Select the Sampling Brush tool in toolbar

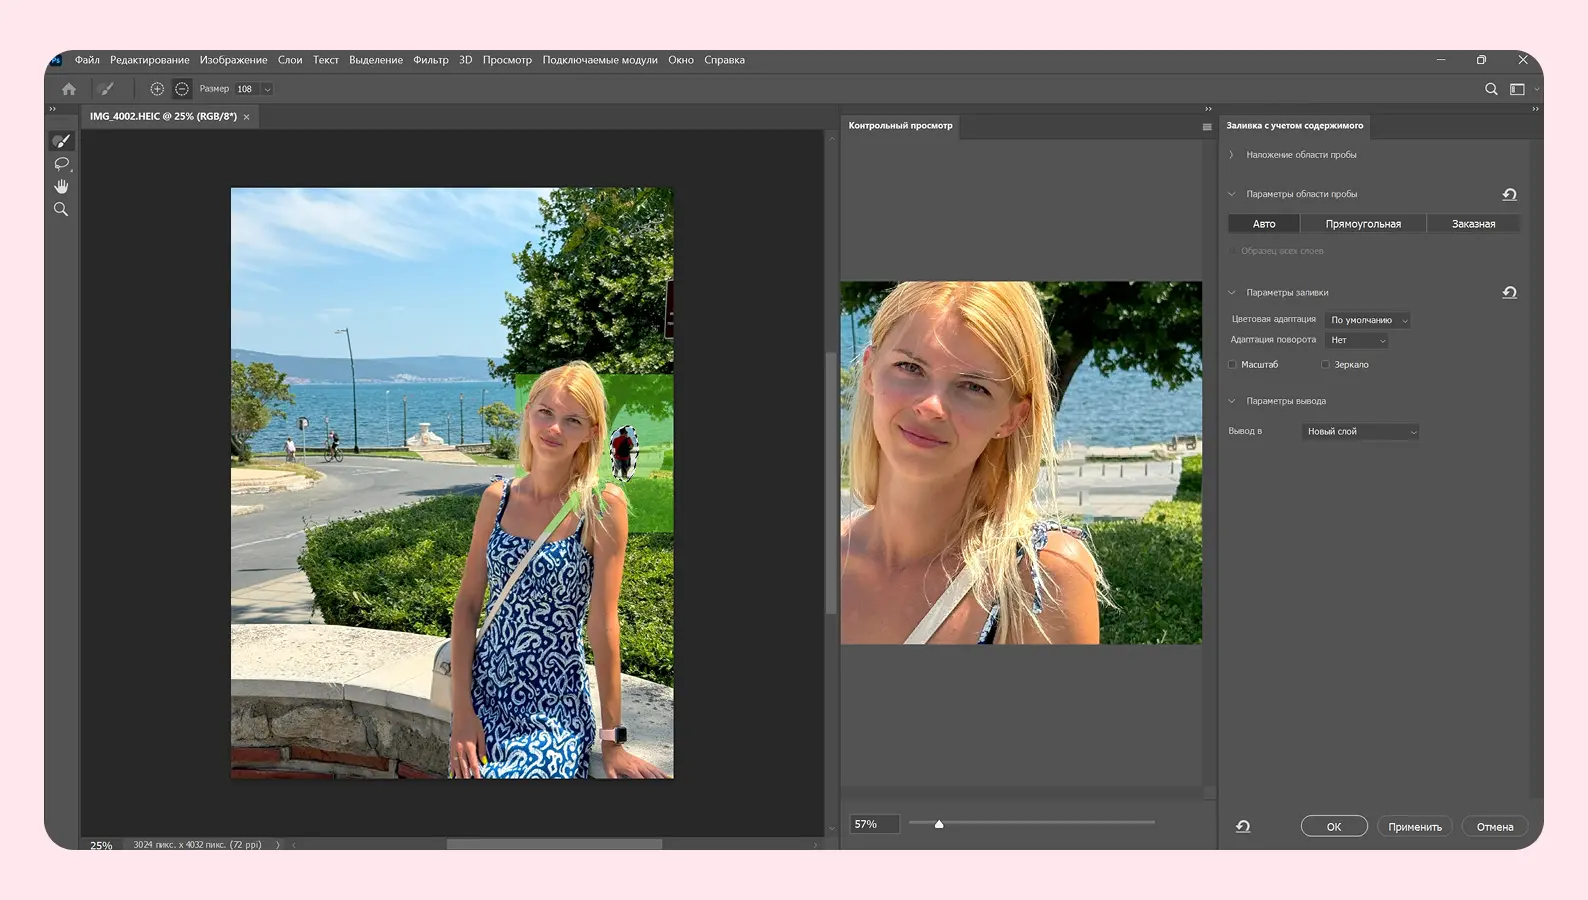click(x=61, y=141)
